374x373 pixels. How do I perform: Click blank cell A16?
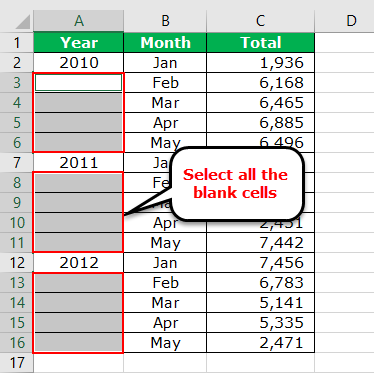click(x=79, y=343)
